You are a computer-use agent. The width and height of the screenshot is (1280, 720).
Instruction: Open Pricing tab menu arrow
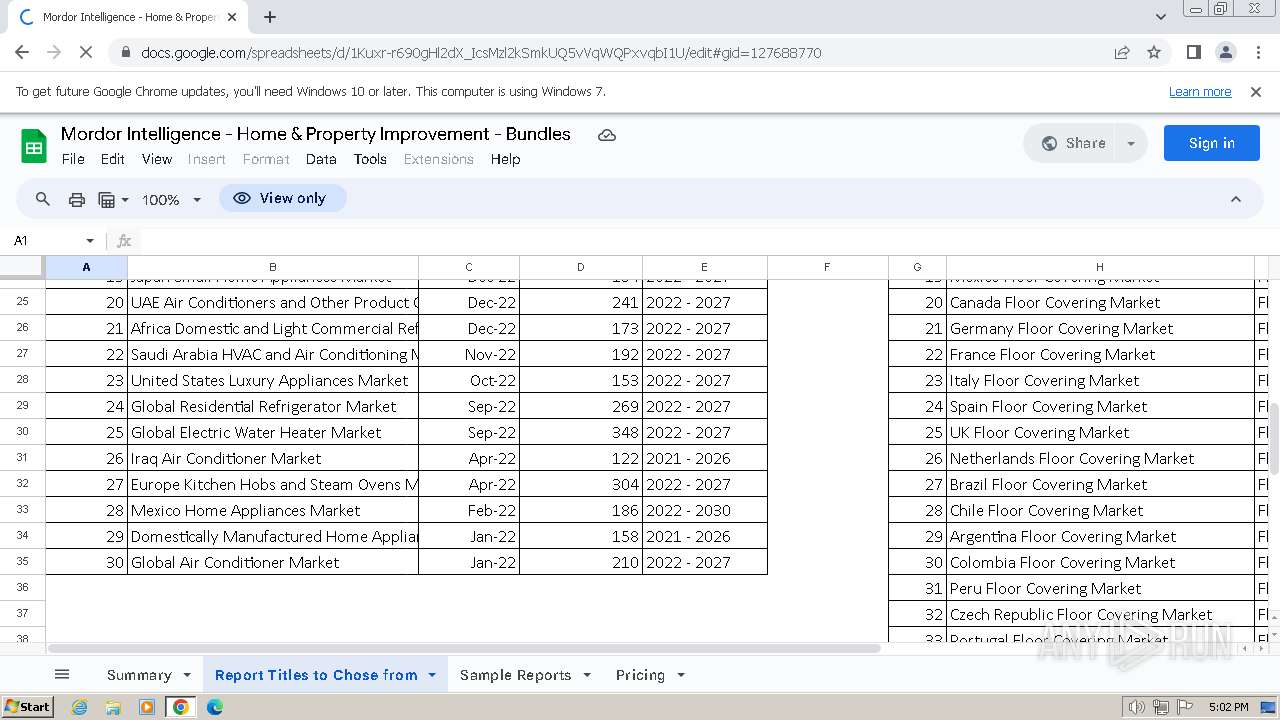point(681,675)
